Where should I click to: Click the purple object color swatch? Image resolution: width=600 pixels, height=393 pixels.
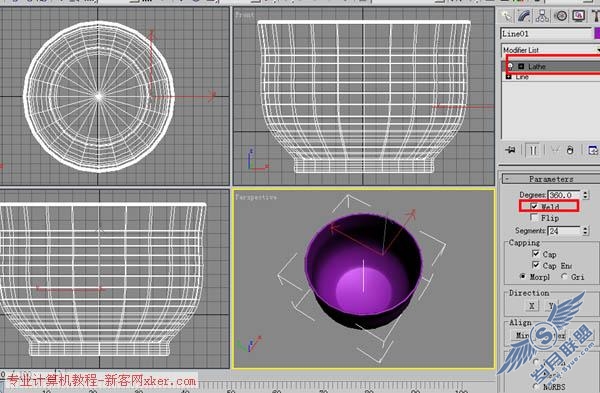597,33
